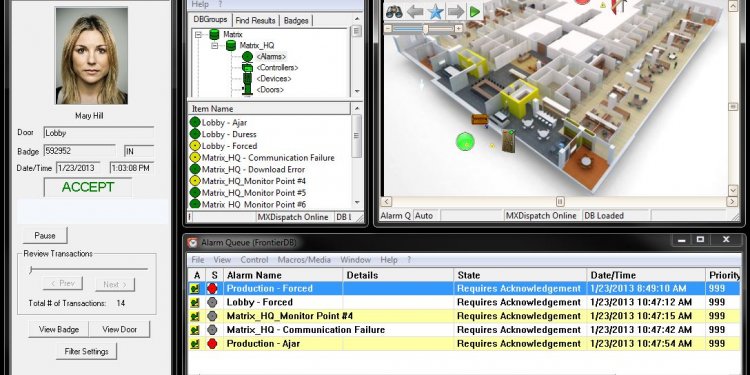Click the Pause button

(x=45, y=235)
